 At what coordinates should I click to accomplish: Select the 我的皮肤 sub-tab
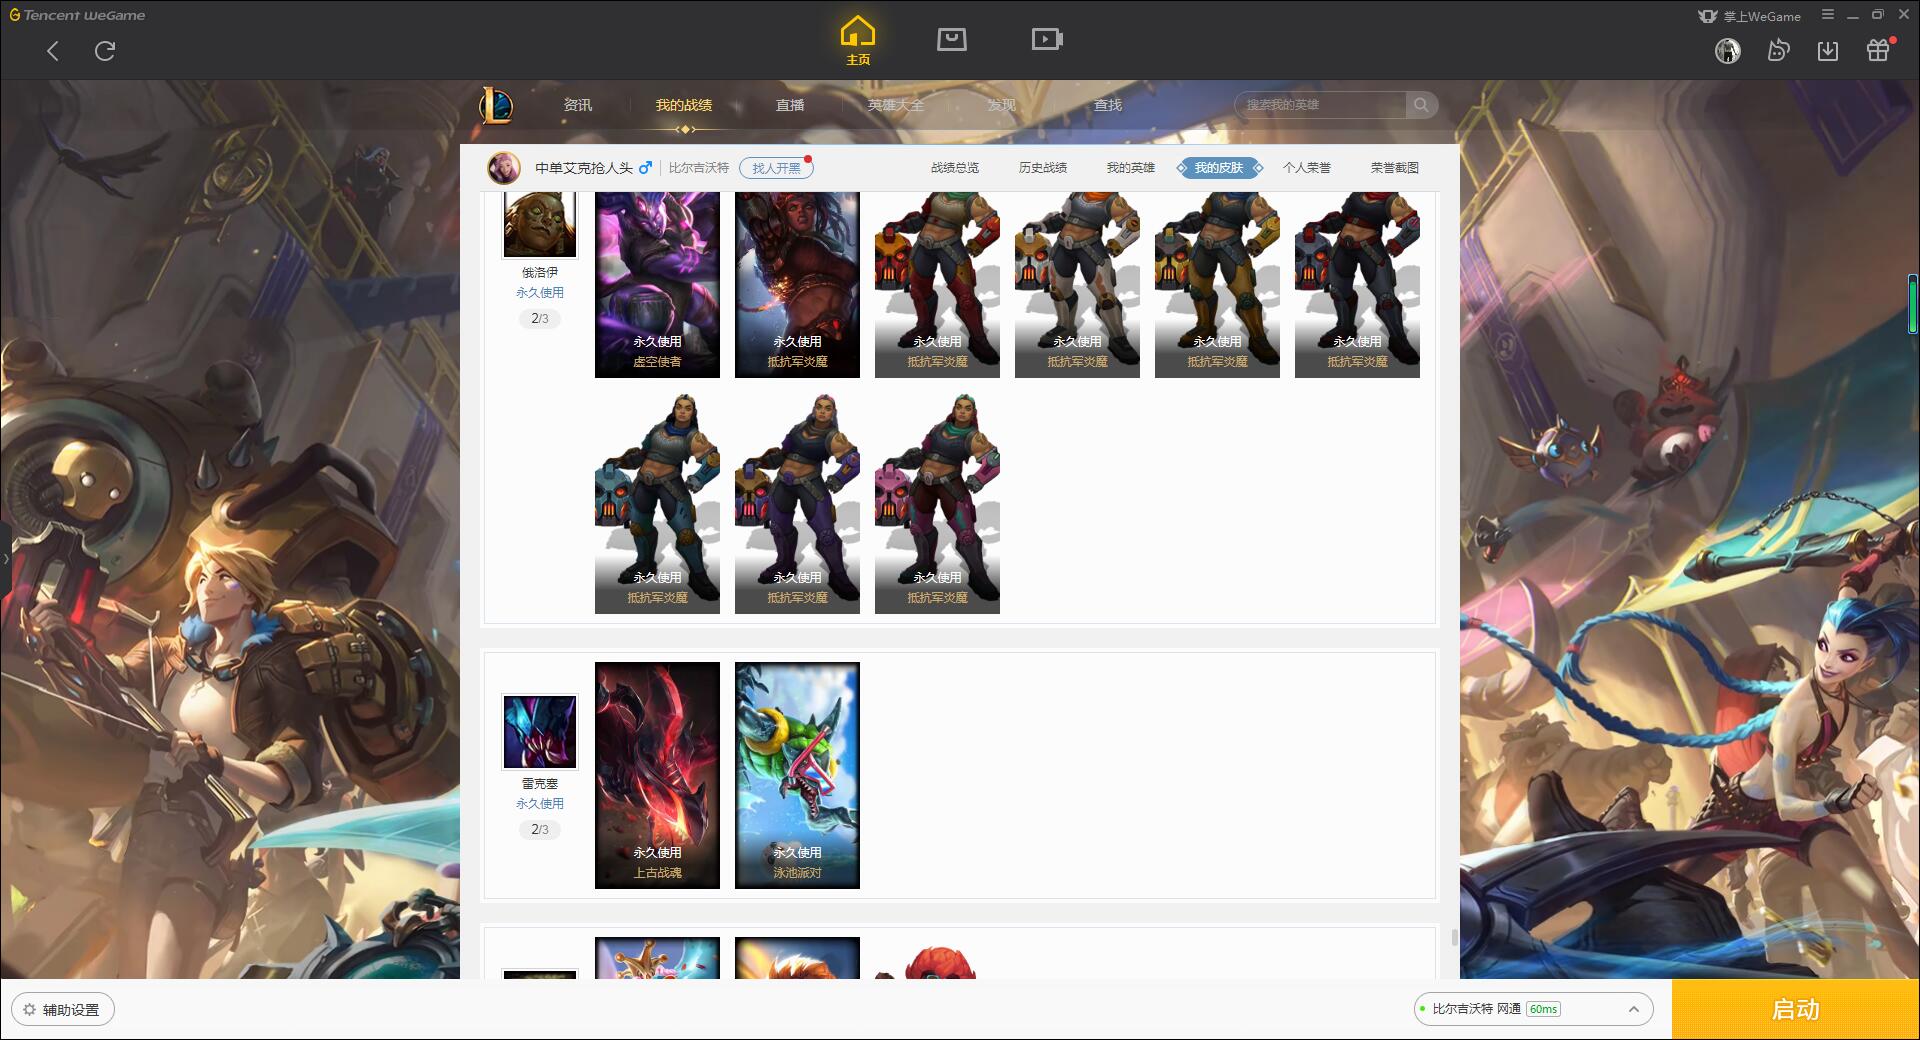point(1219,168)
